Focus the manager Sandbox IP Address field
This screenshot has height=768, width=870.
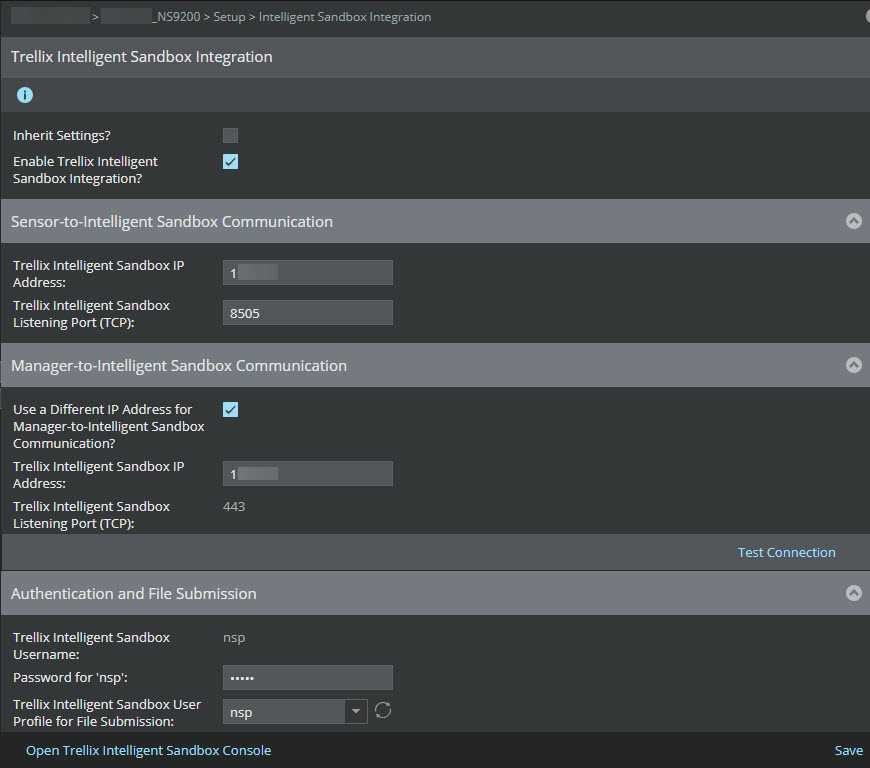[308, 473]
